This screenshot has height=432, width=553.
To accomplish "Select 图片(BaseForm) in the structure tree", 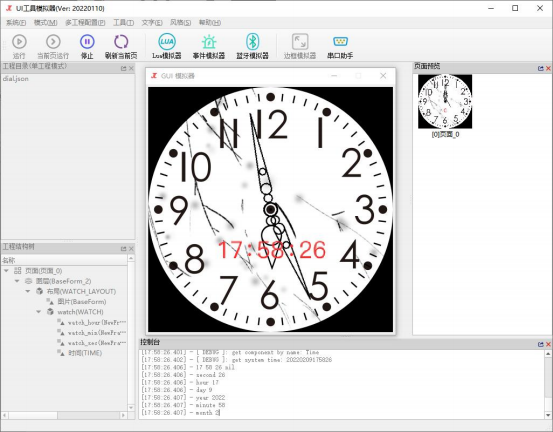I will [x=81, y=302].
